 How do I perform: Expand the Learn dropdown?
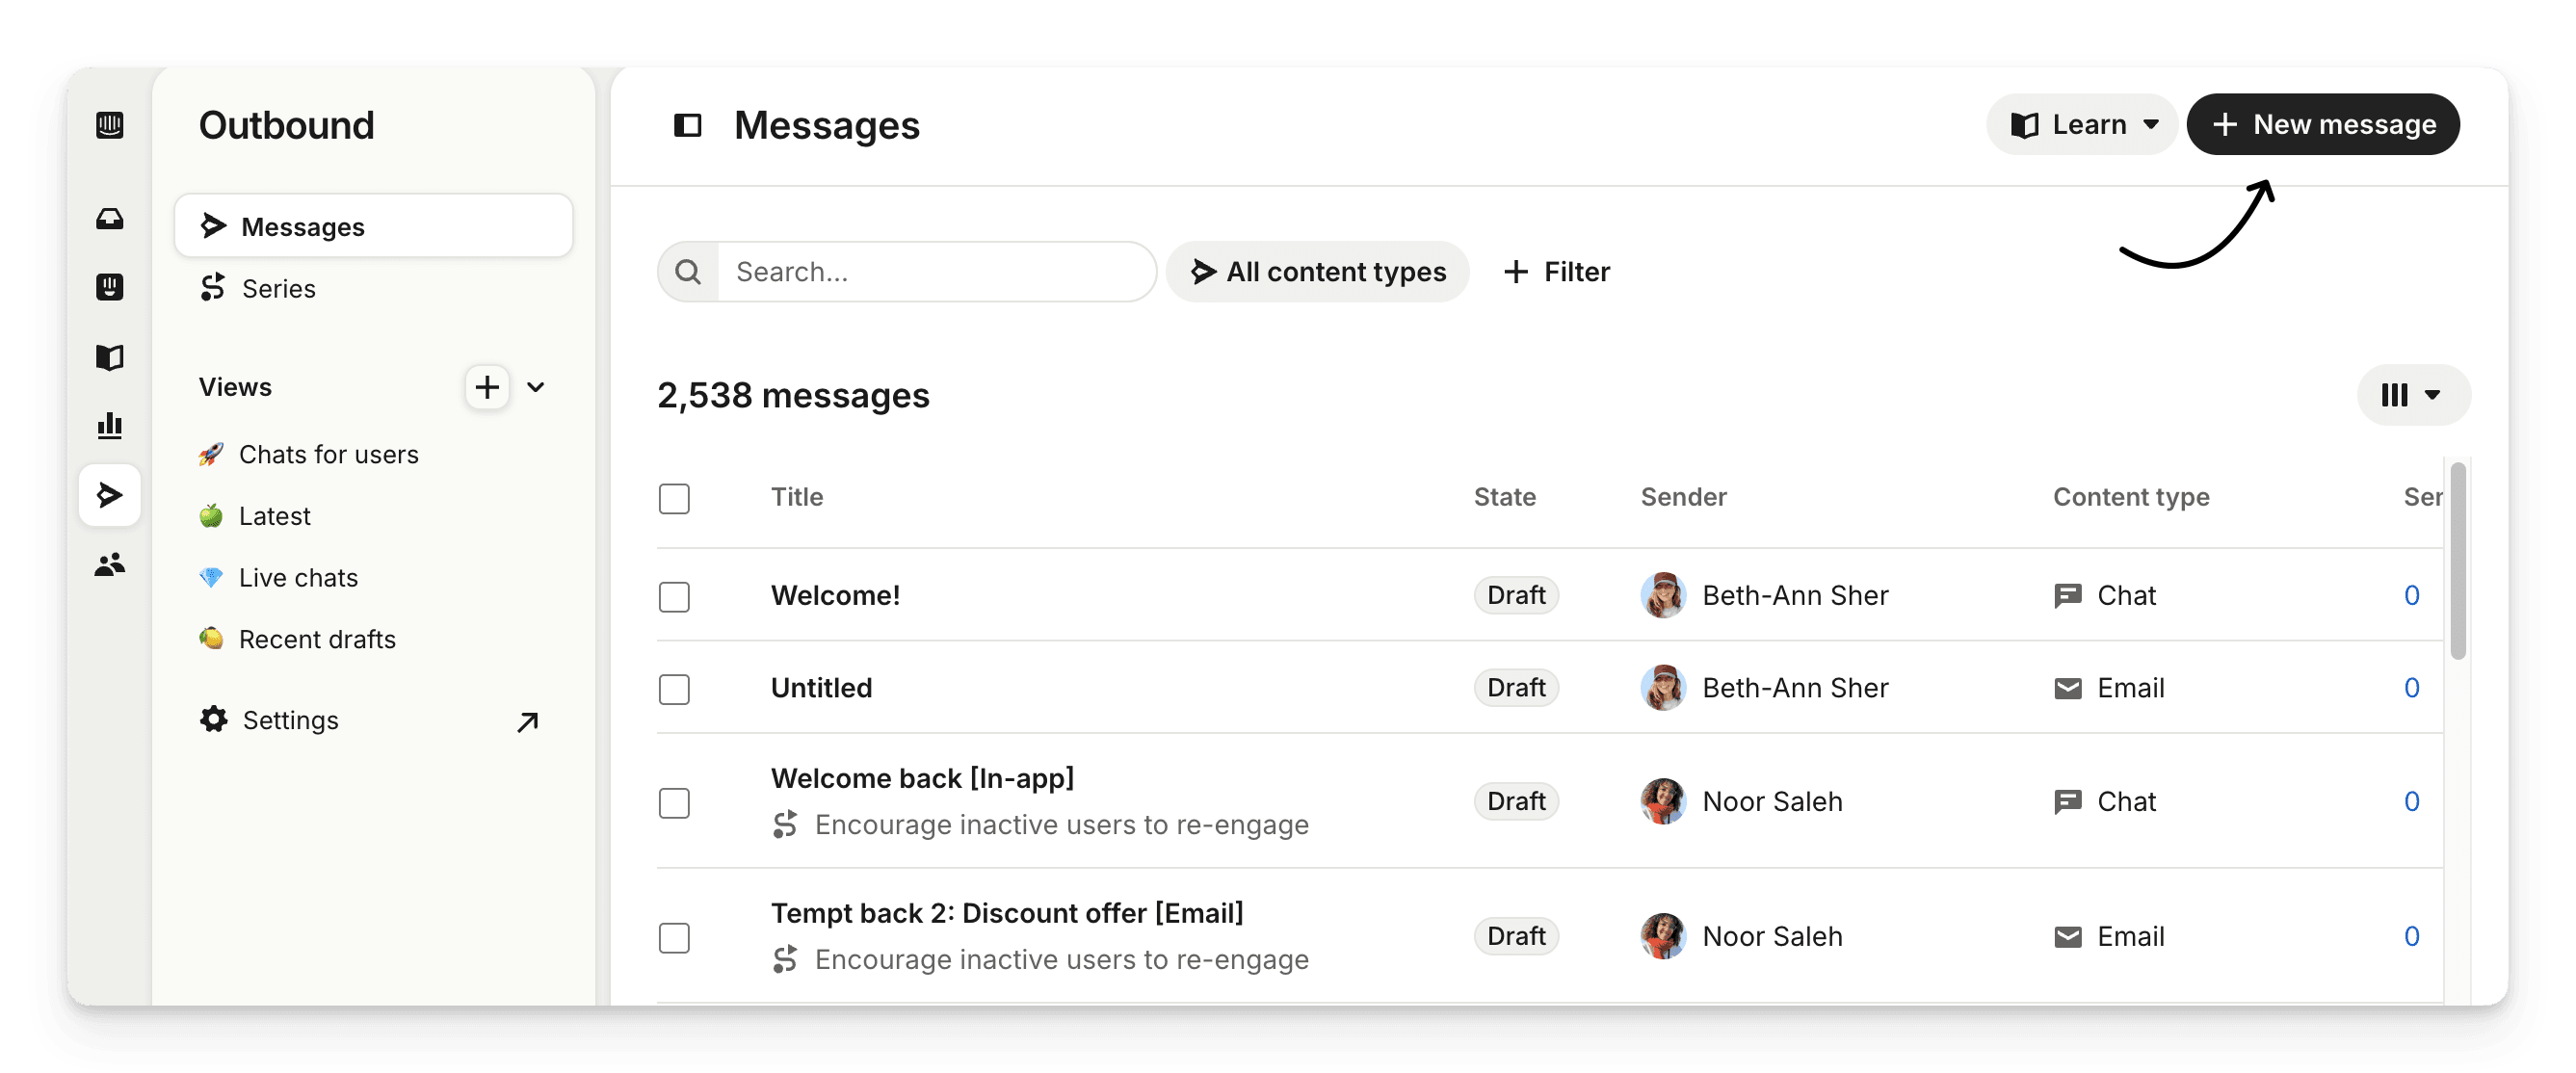[x=2082, y=124]
